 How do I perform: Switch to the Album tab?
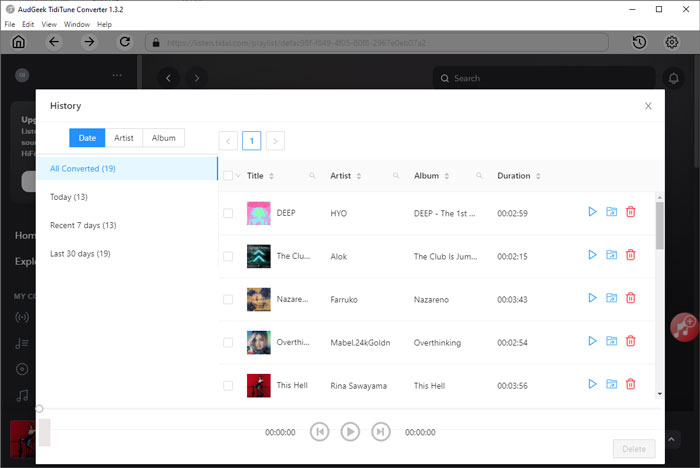click(163, 138)
